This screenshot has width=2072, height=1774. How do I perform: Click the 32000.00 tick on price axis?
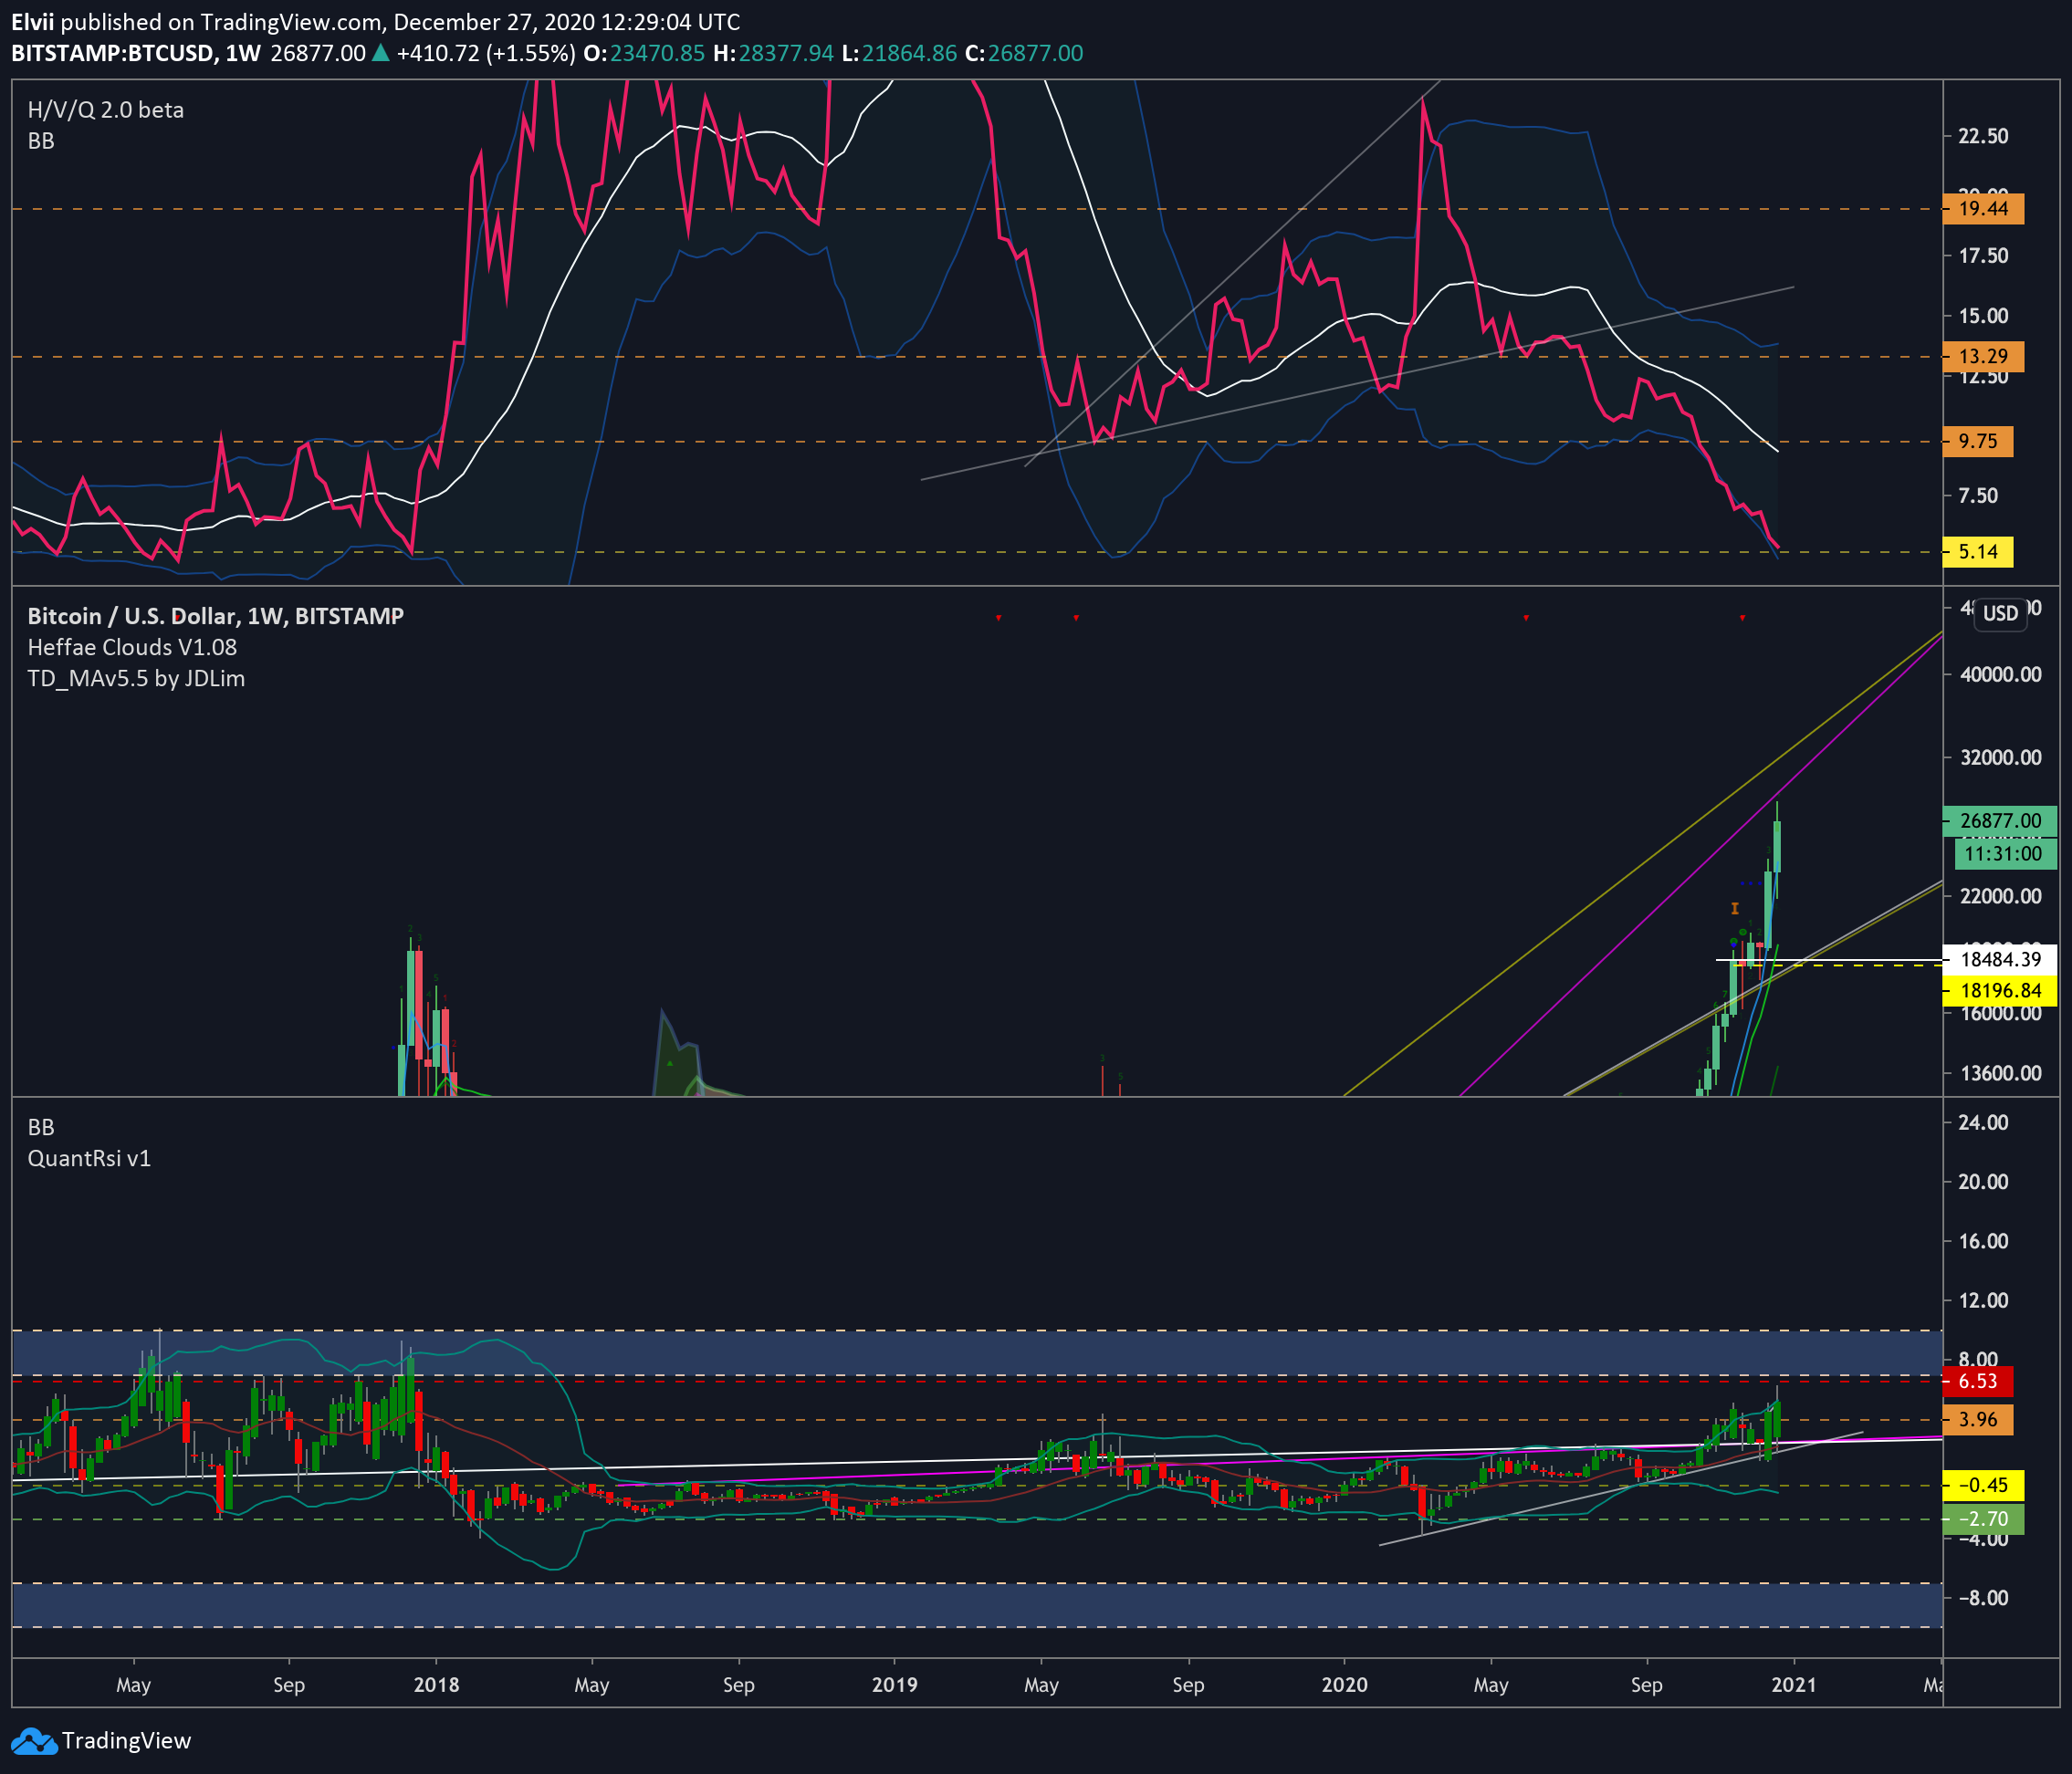2001,758
